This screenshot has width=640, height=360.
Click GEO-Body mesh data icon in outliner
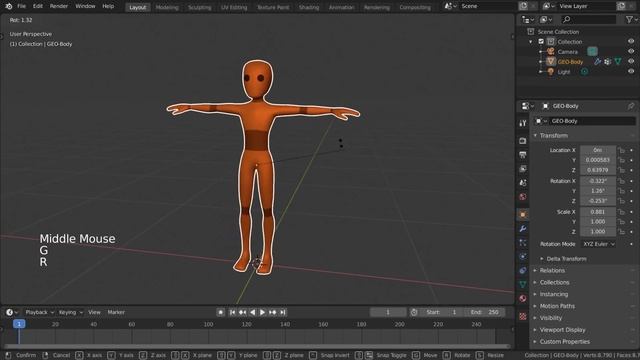click(x=618, y=62)
